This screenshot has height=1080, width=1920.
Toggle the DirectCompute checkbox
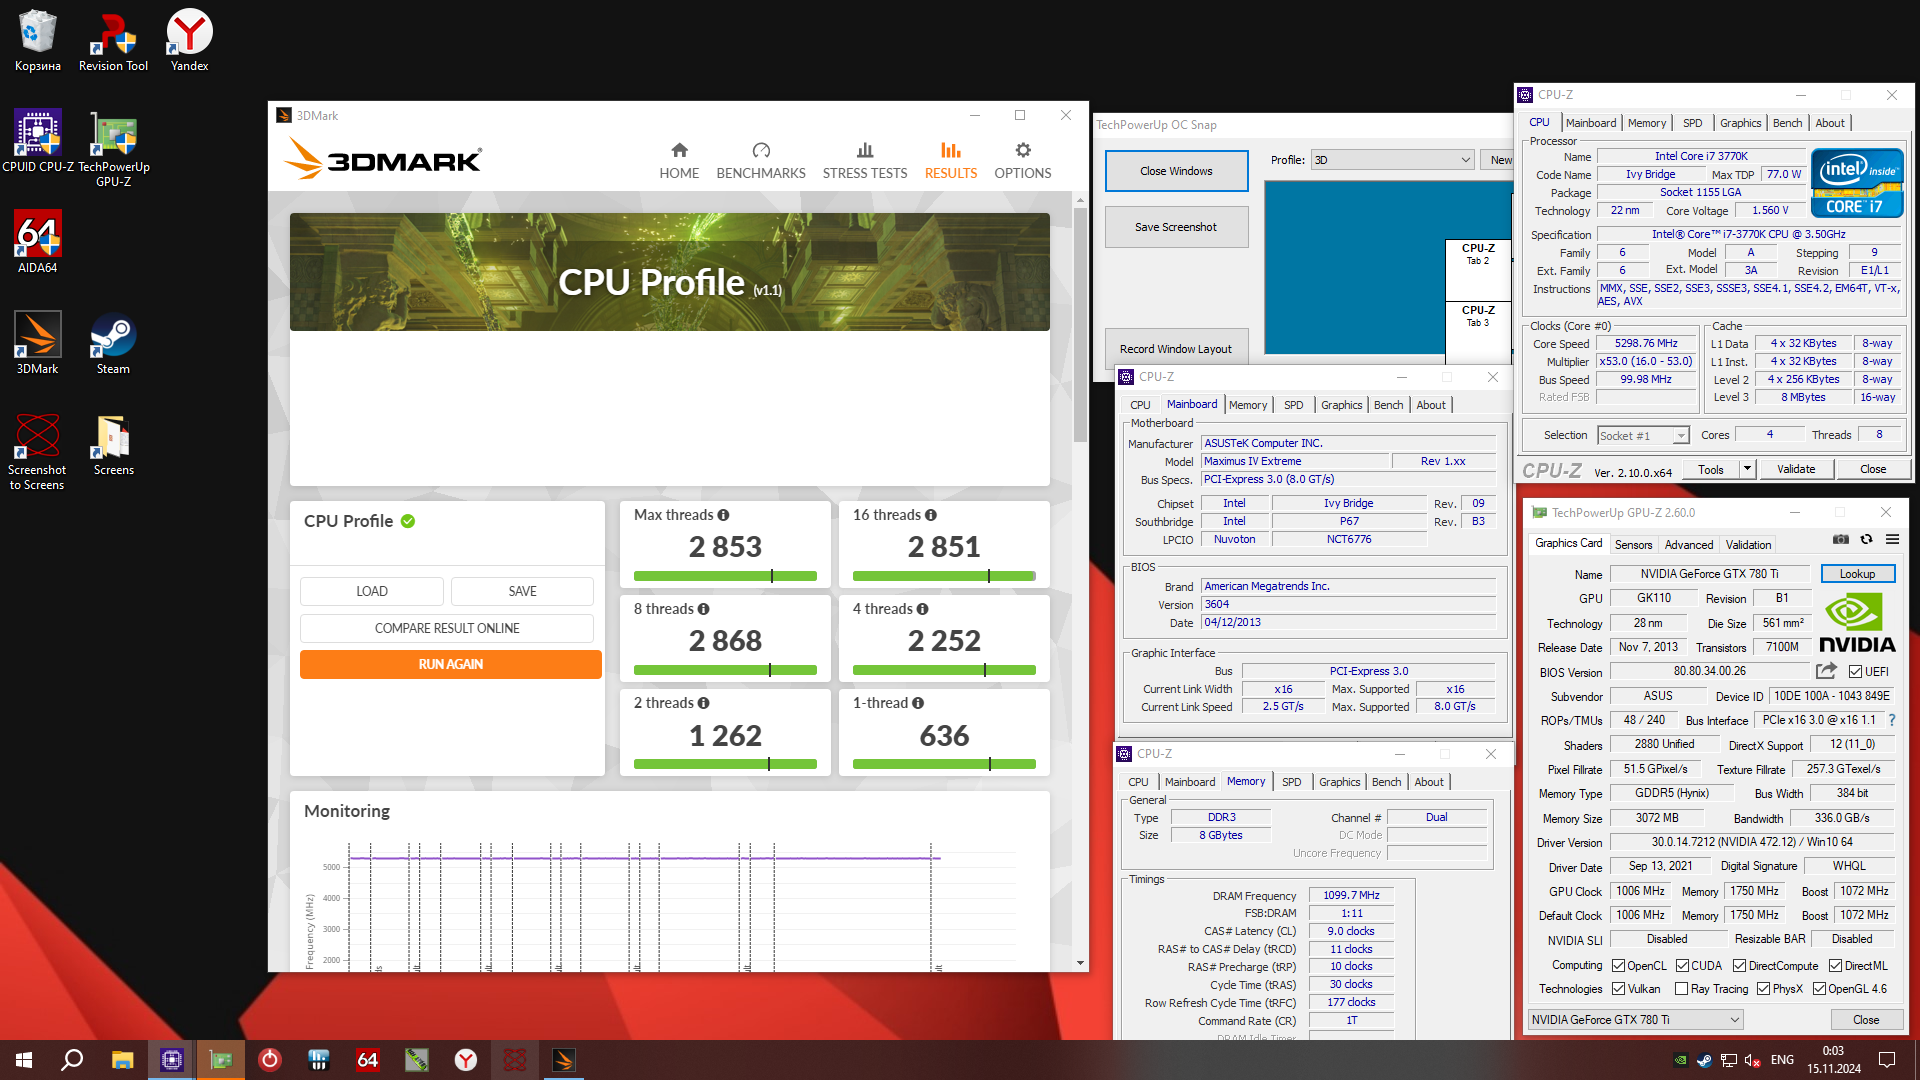pos(1739,966)
